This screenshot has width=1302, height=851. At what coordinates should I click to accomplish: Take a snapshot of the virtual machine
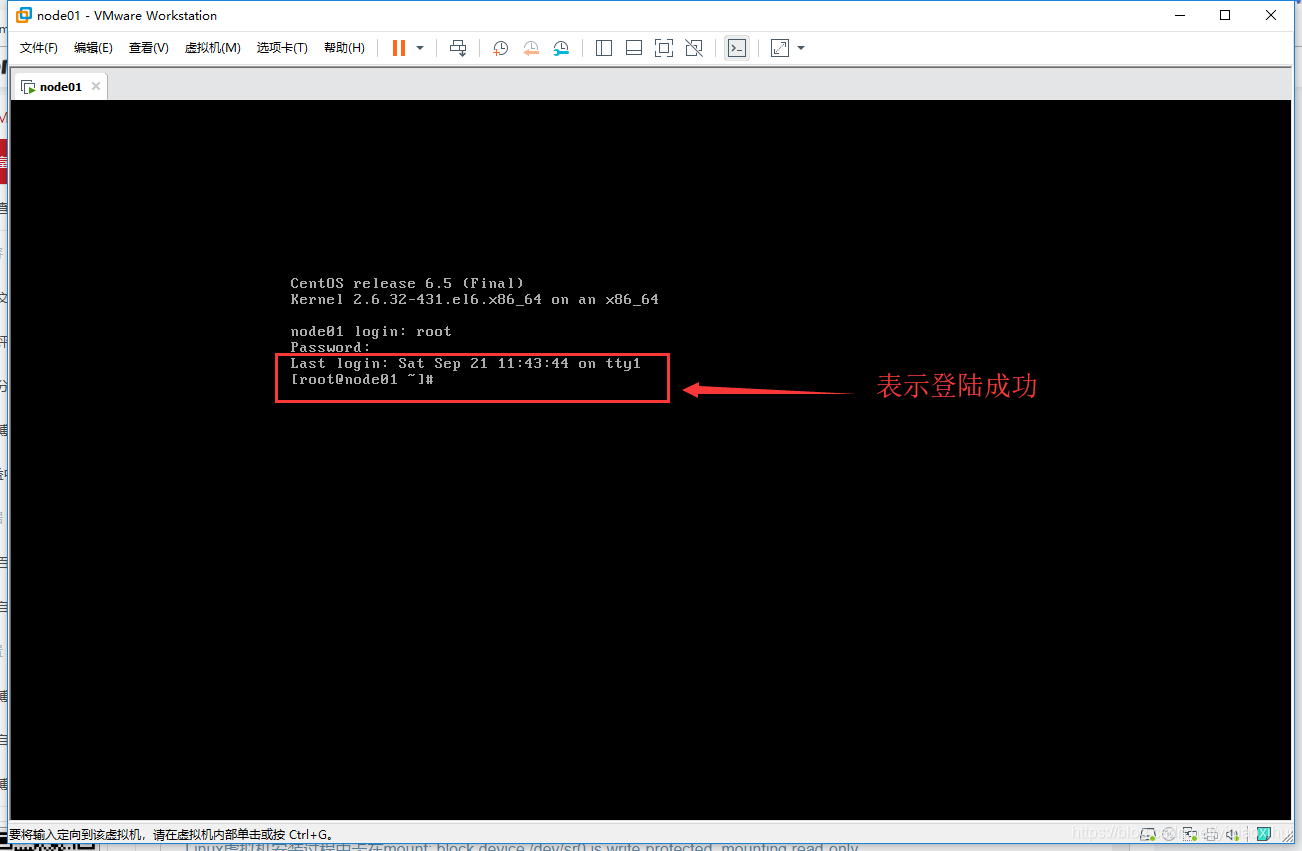(x=501, y=48)
